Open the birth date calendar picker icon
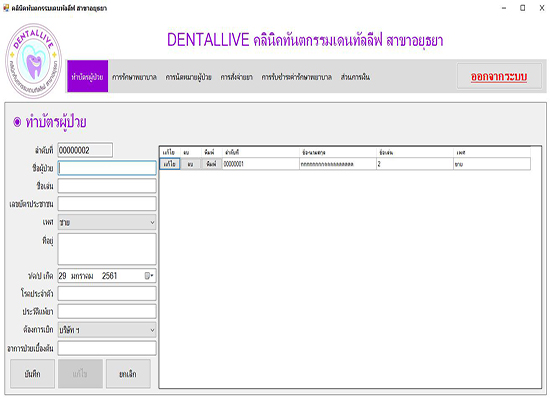Screen dimensions: 550x400 (149, 276)
